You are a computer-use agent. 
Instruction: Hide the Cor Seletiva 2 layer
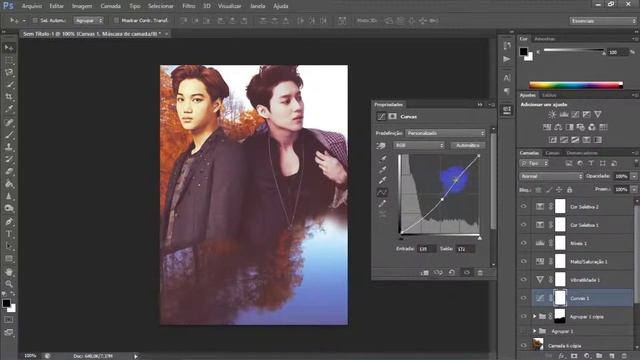524,207
